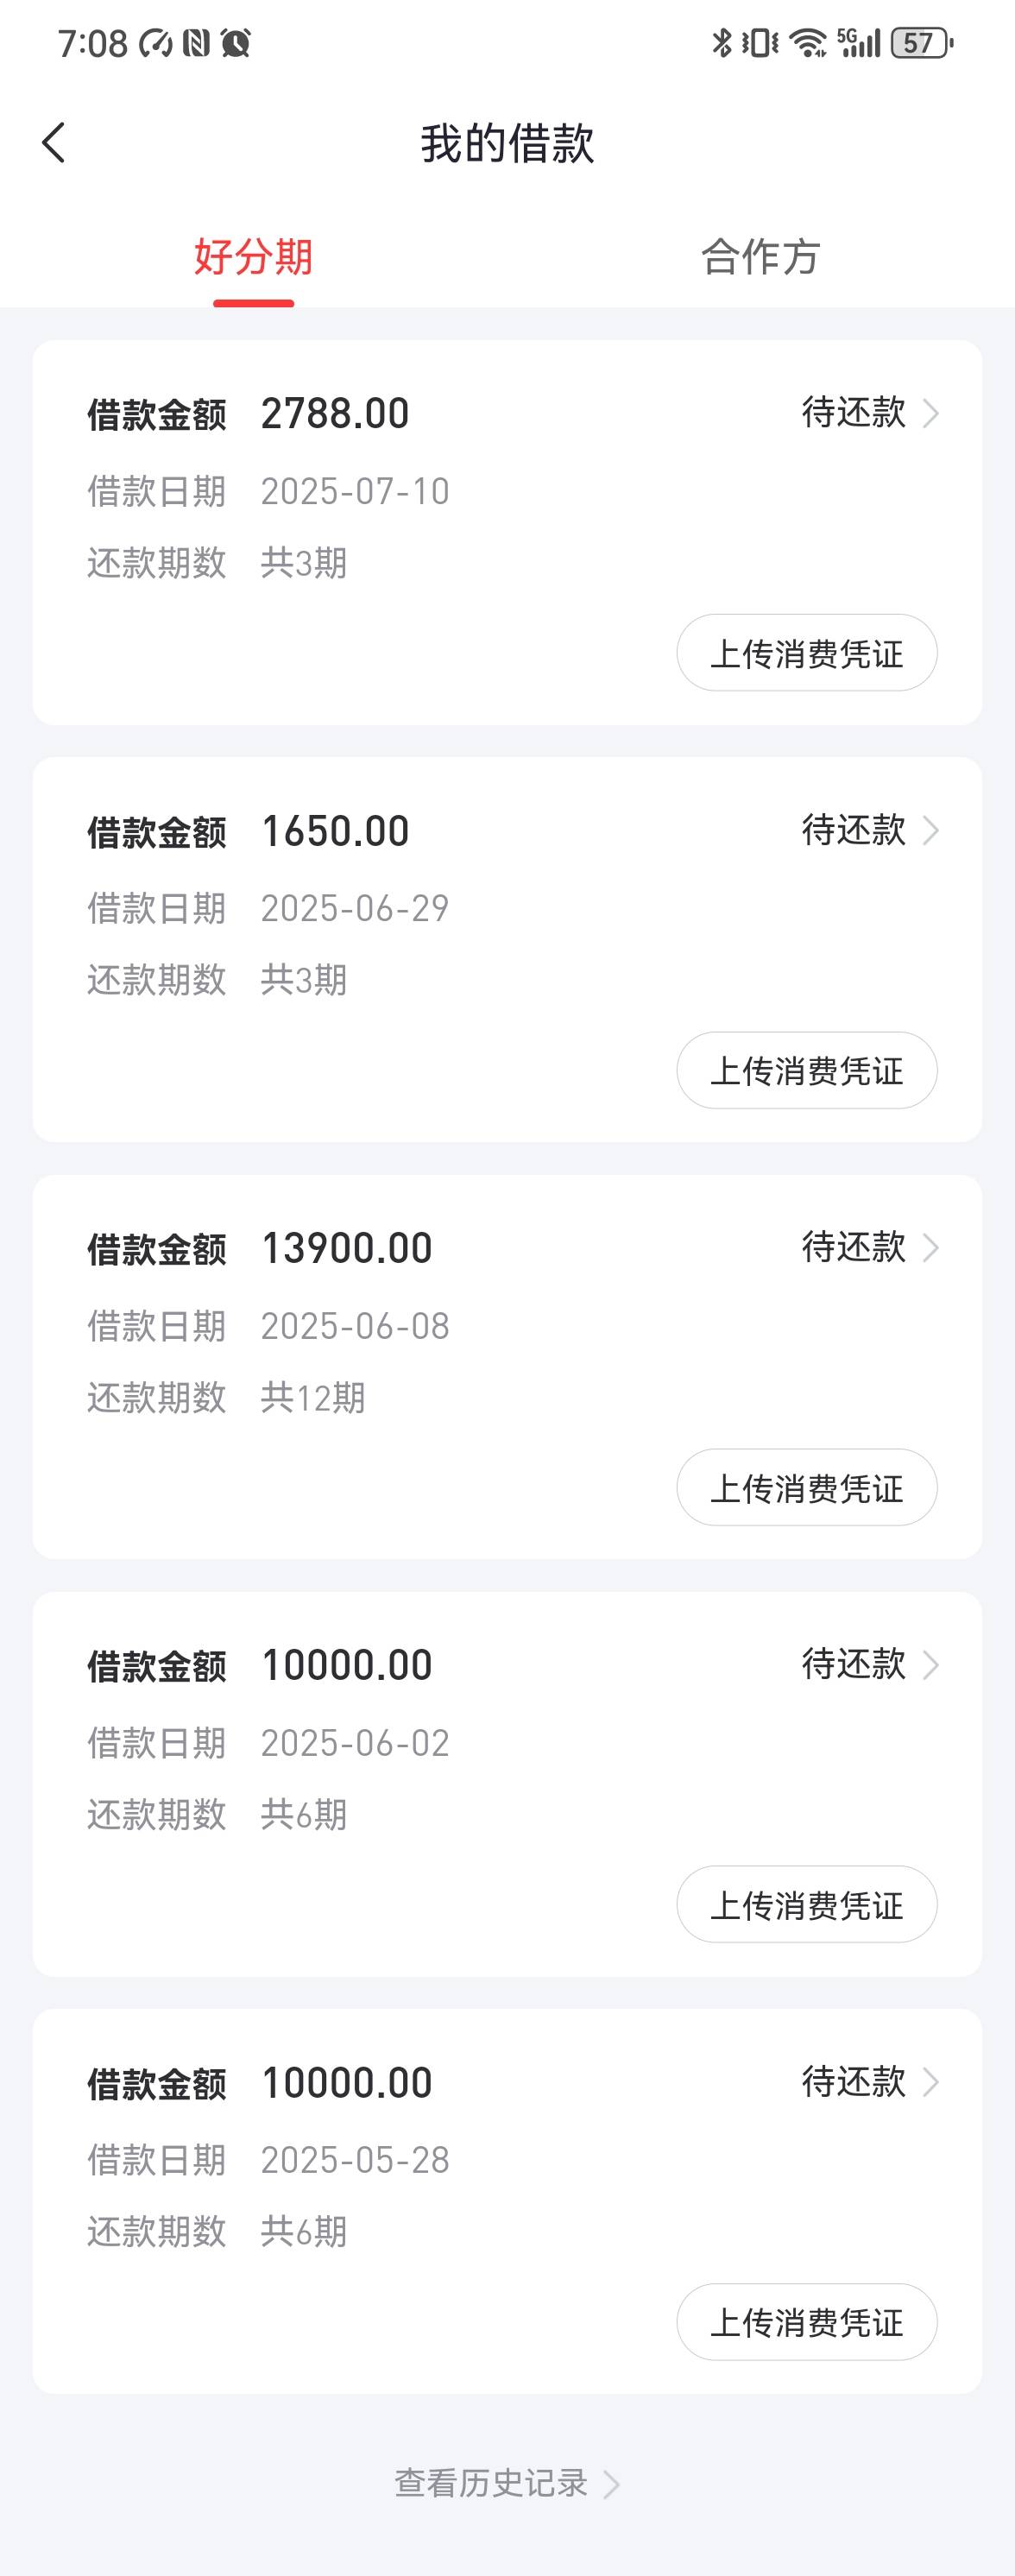This screenshot has height=2576, width=1015.
Task: Tap the Bluetooth status bar icon
Action: coord(722,43)
